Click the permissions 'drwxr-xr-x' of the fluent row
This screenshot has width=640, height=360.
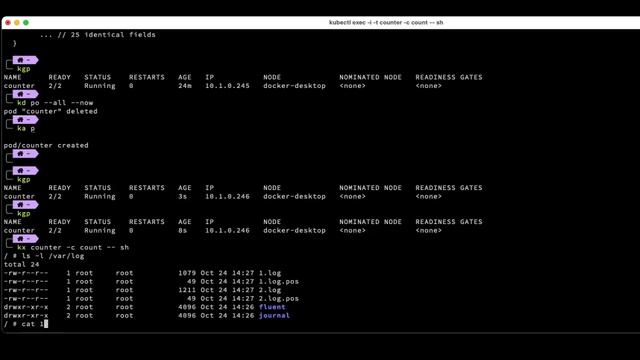point(26,307)
